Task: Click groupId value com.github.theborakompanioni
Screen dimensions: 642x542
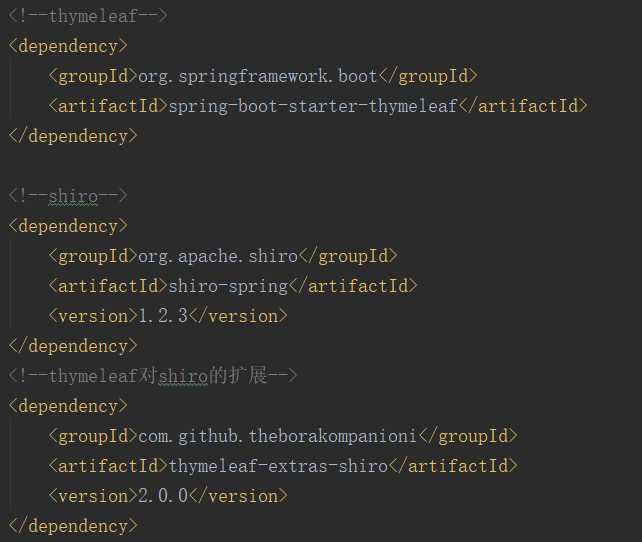Action: tap(277, 436)
